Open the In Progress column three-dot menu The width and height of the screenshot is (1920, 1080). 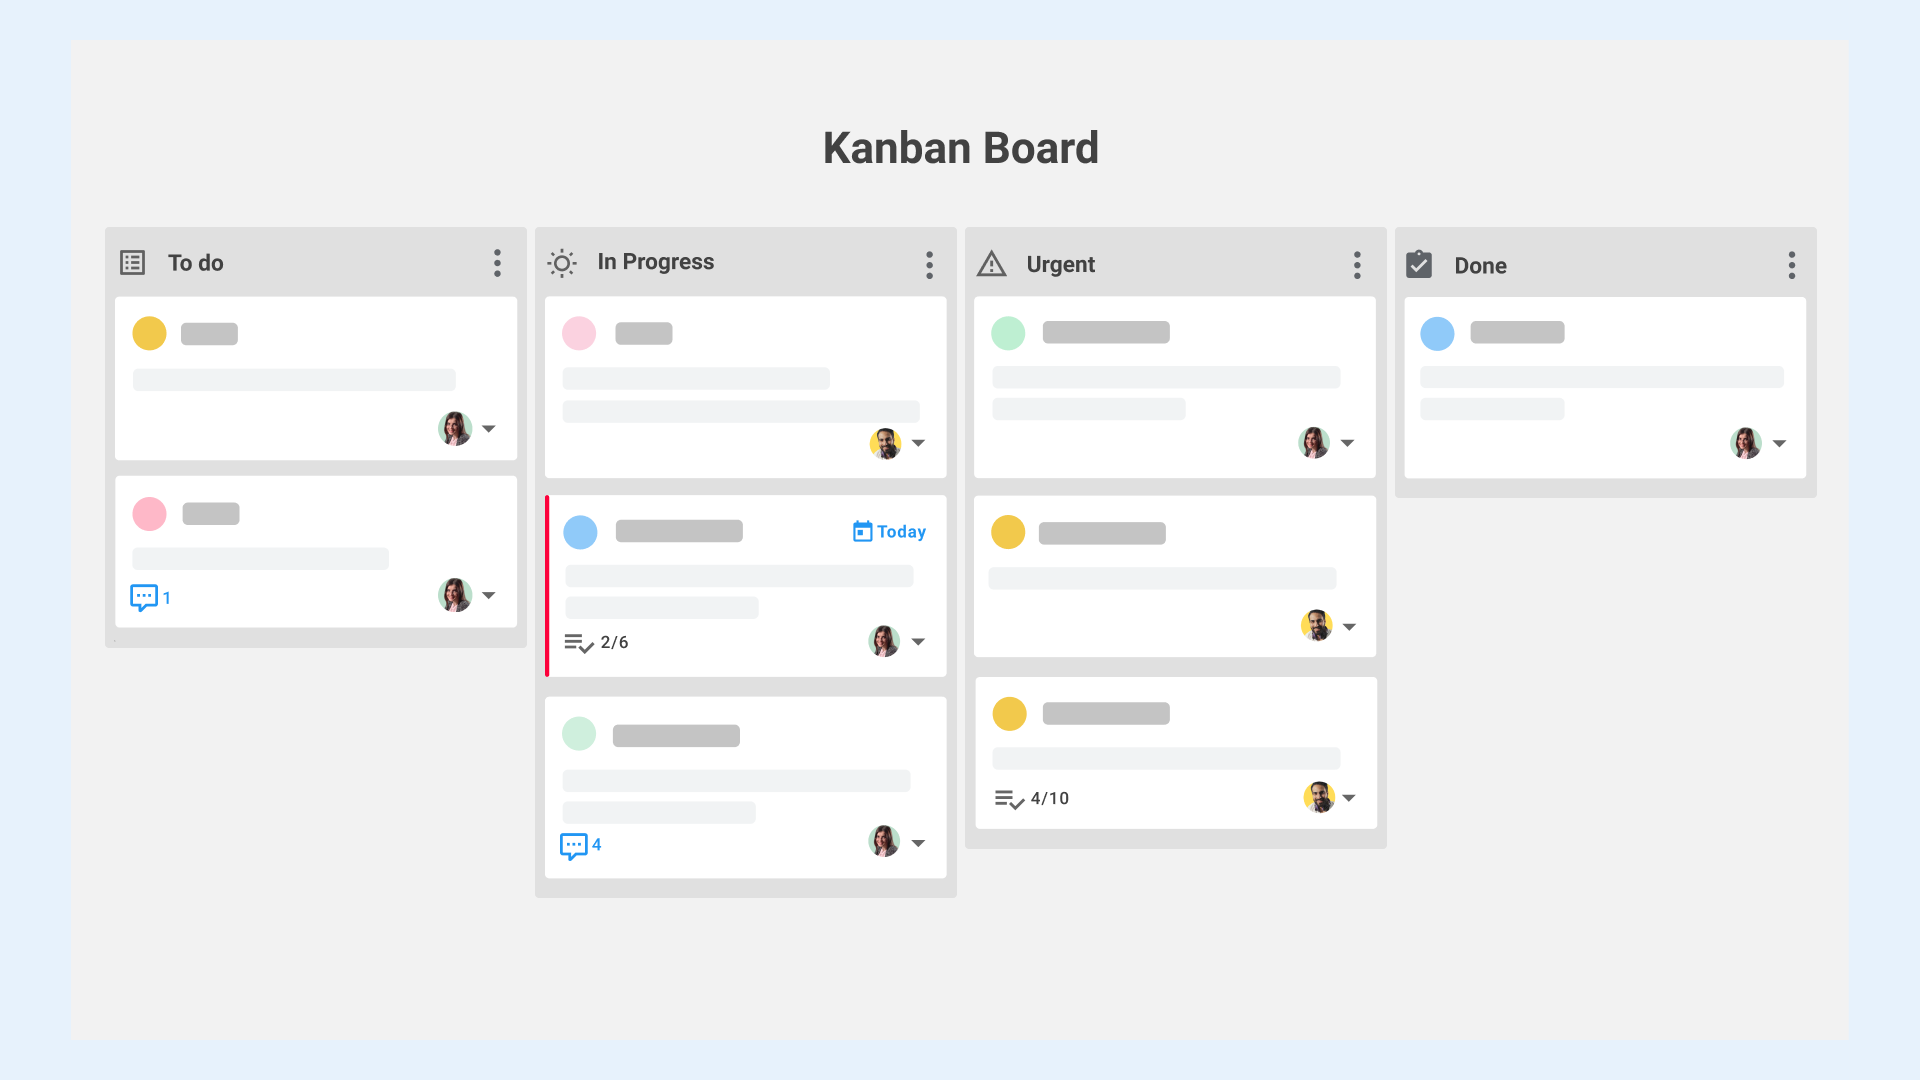tap(929, 263)
